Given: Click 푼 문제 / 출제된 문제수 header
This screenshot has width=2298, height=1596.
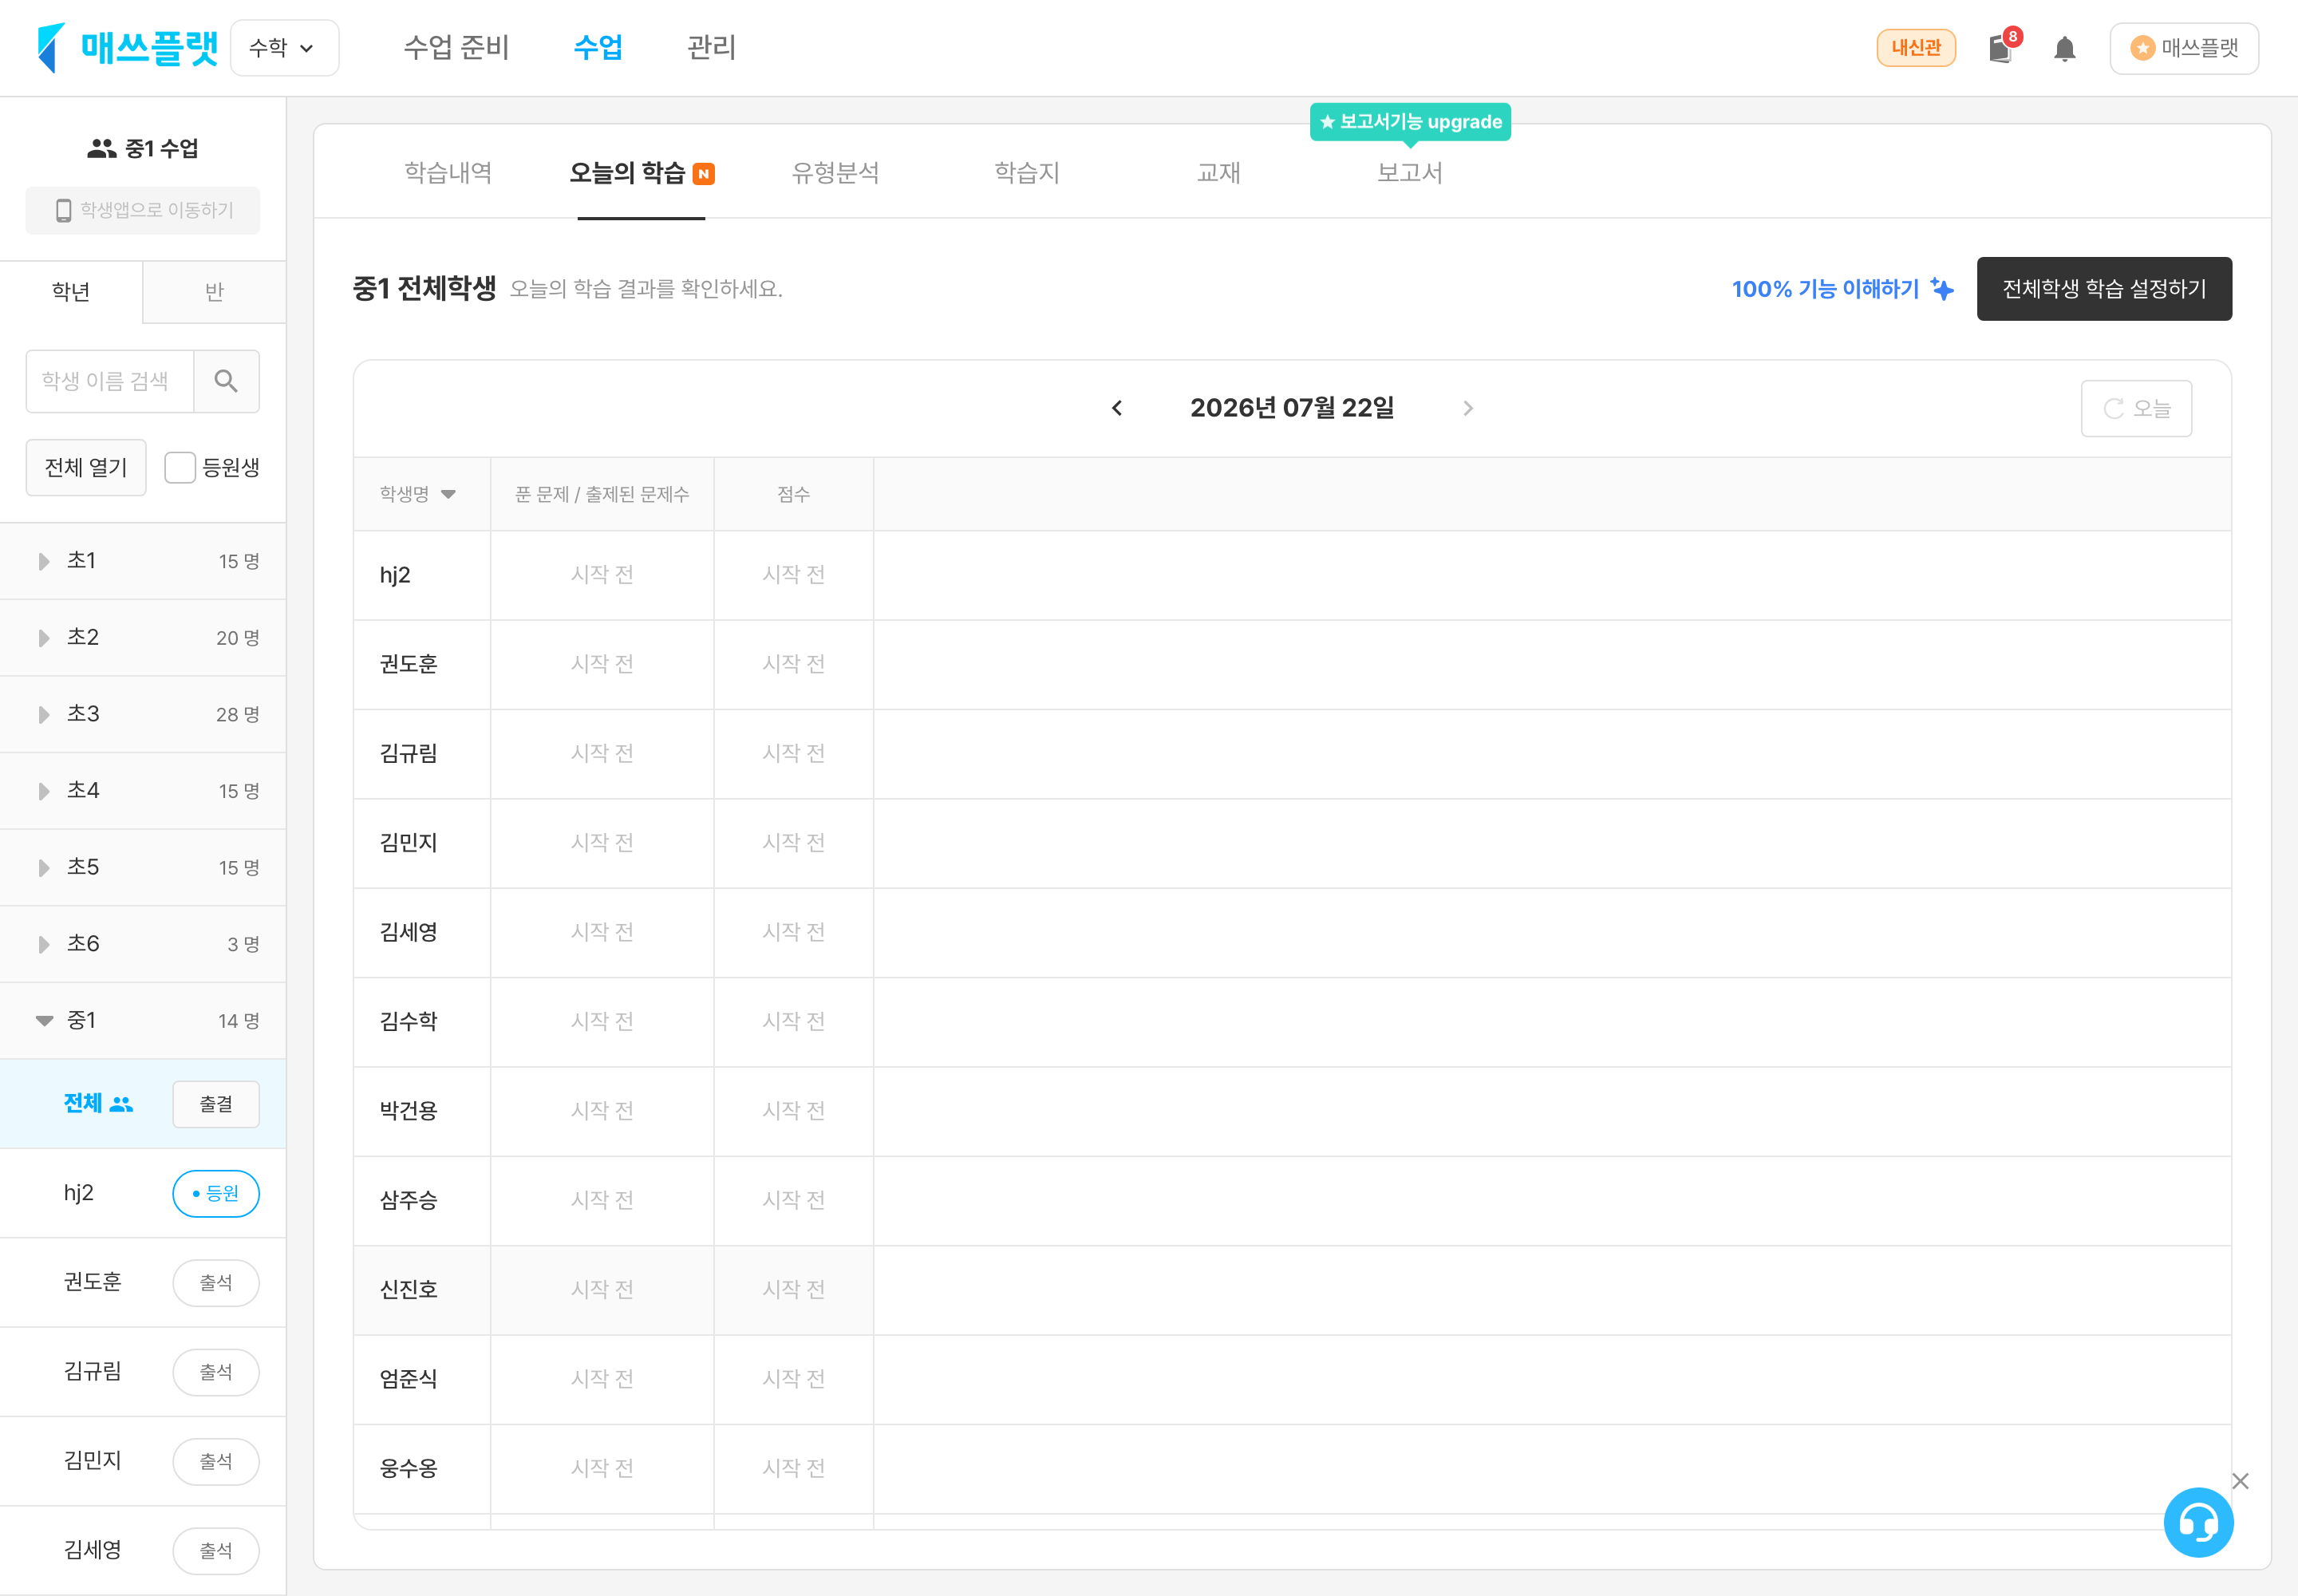Looking at the screenshot, I should pyautogui.click(x=602, y=494).
